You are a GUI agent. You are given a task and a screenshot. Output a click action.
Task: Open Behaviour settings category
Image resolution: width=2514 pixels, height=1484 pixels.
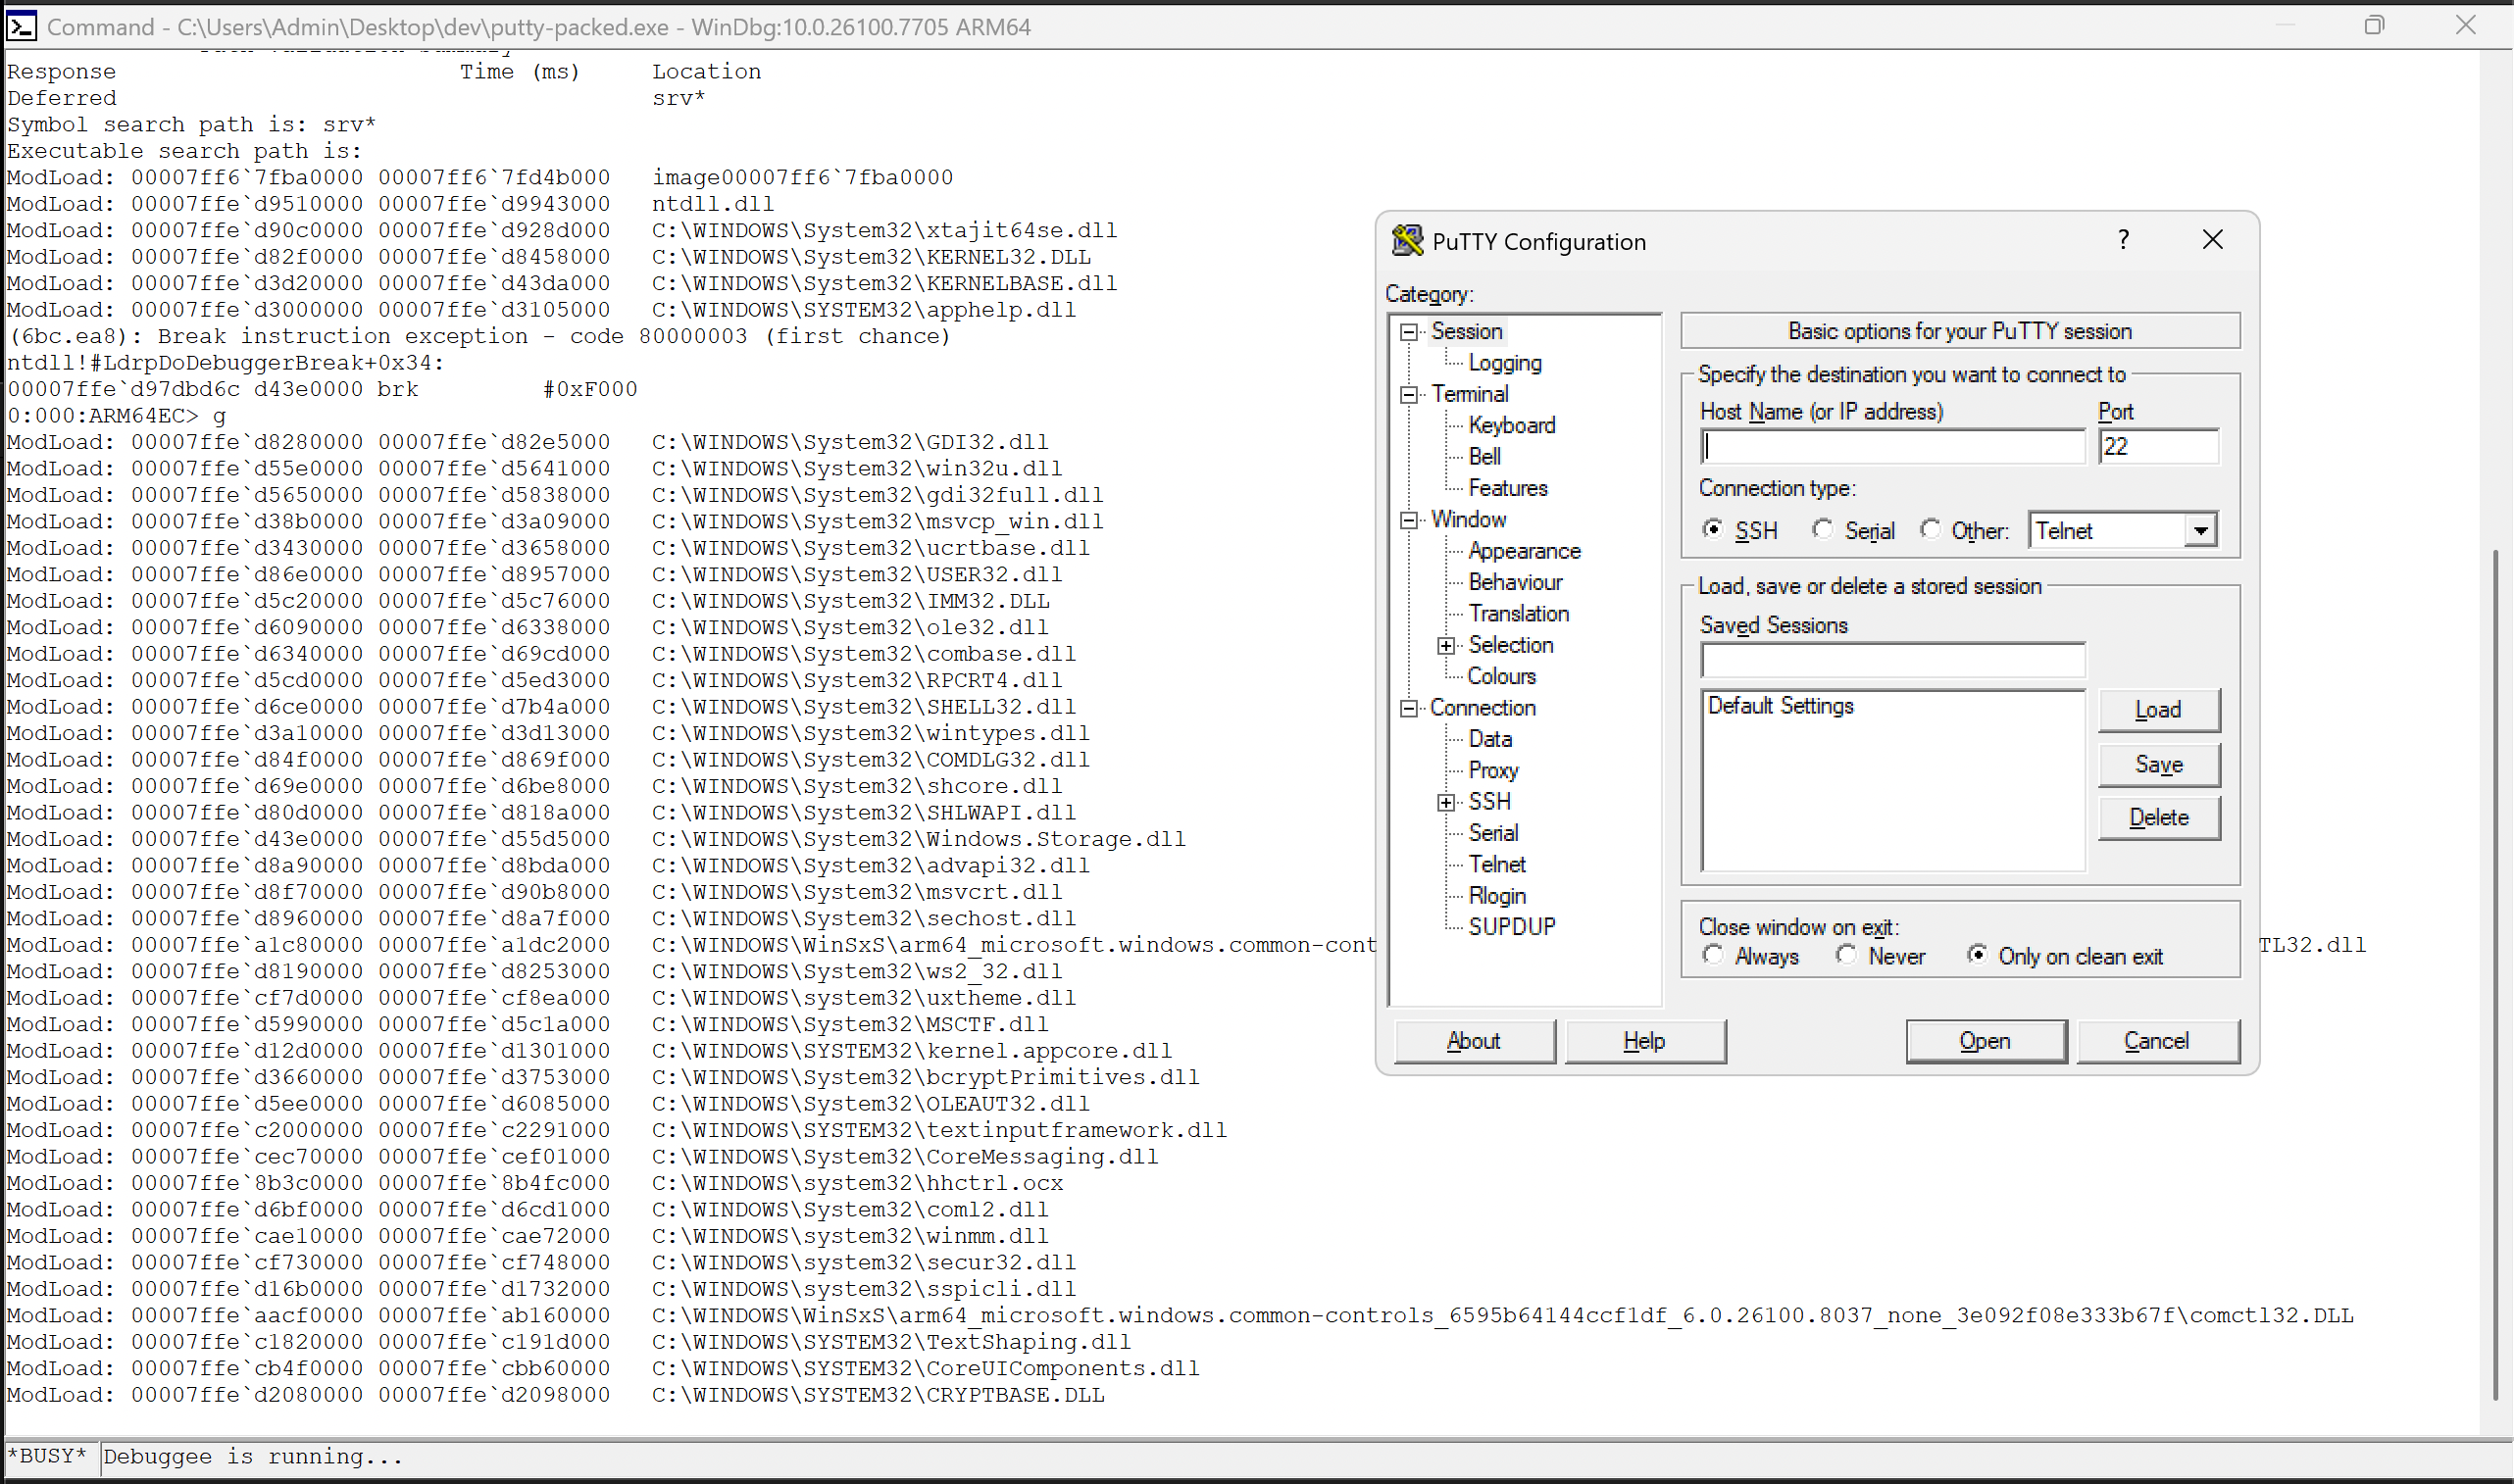click(x=1515, y=582)
